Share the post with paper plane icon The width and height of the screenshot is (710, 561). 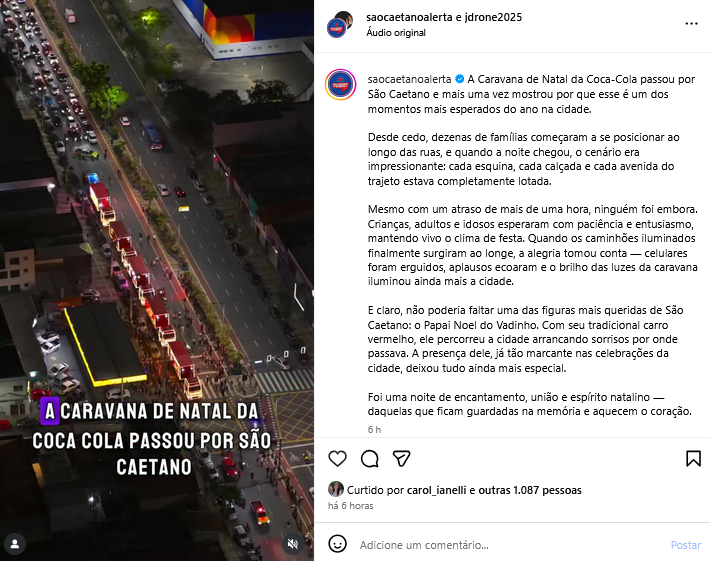(402, 459)
